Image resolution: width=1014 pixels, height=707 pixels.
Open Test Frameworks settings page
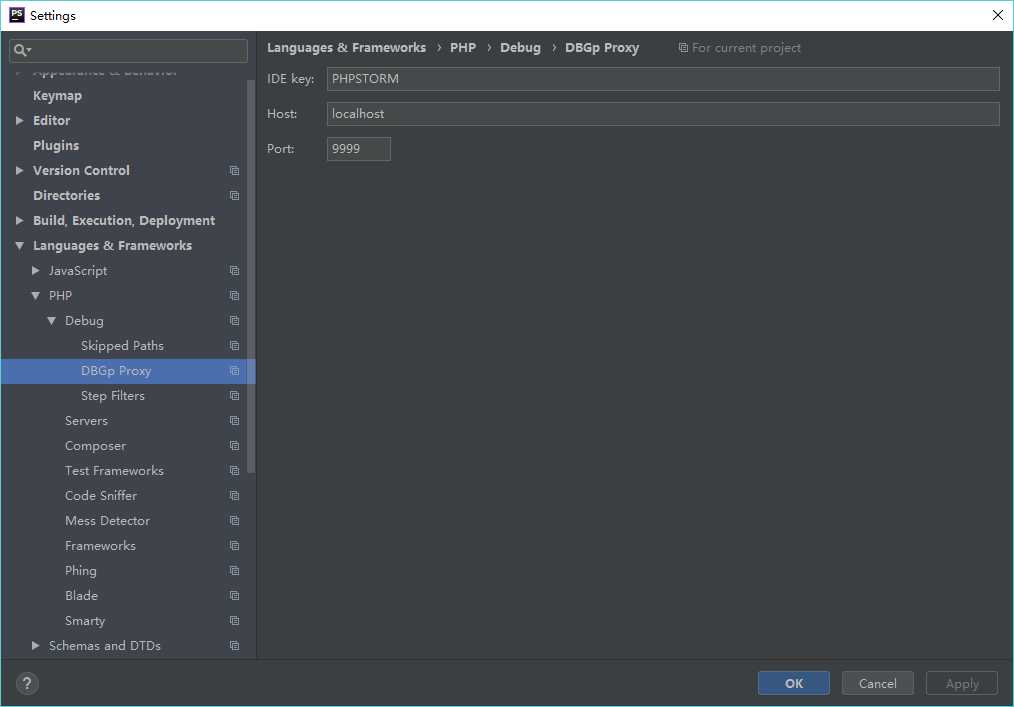tap(114, 471)
